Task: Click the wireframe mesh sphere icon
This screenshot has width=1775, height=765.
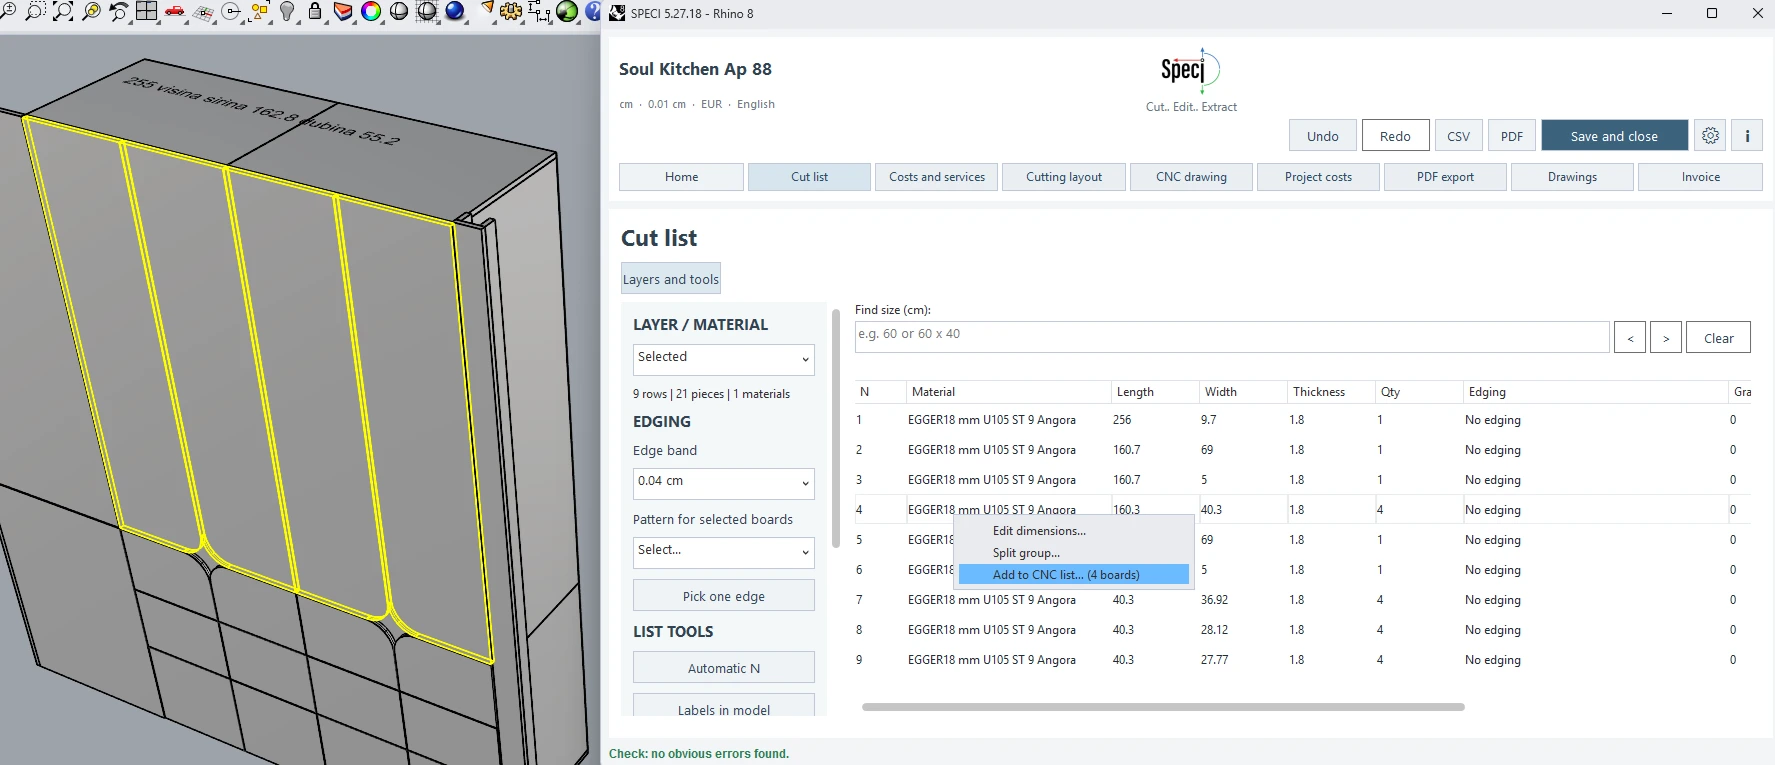Action: tap(427, 11)
